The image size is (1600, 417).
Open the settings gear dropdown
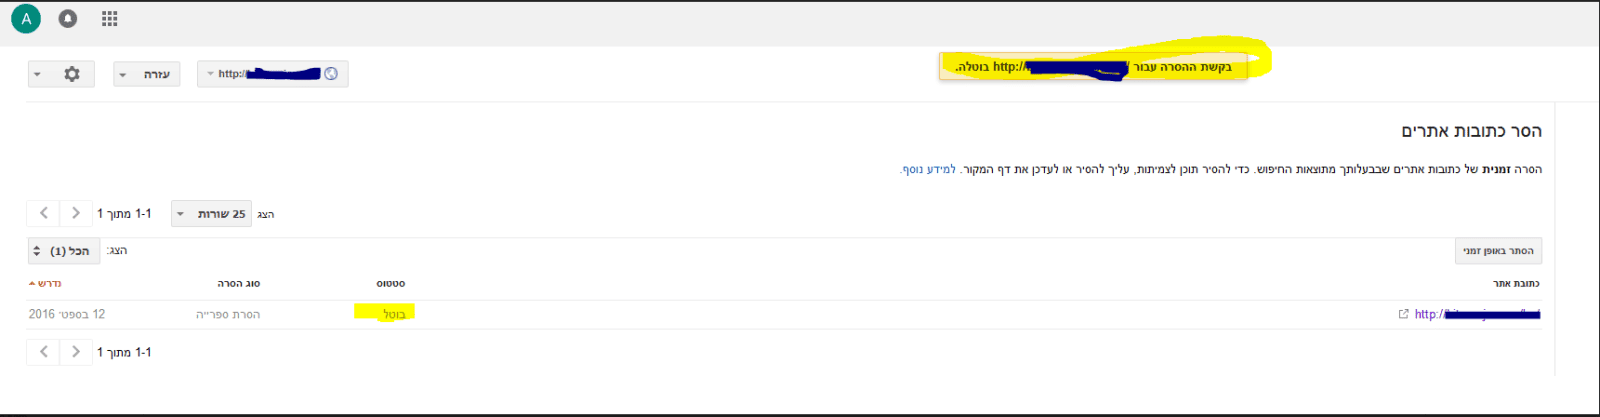(61, 74)
